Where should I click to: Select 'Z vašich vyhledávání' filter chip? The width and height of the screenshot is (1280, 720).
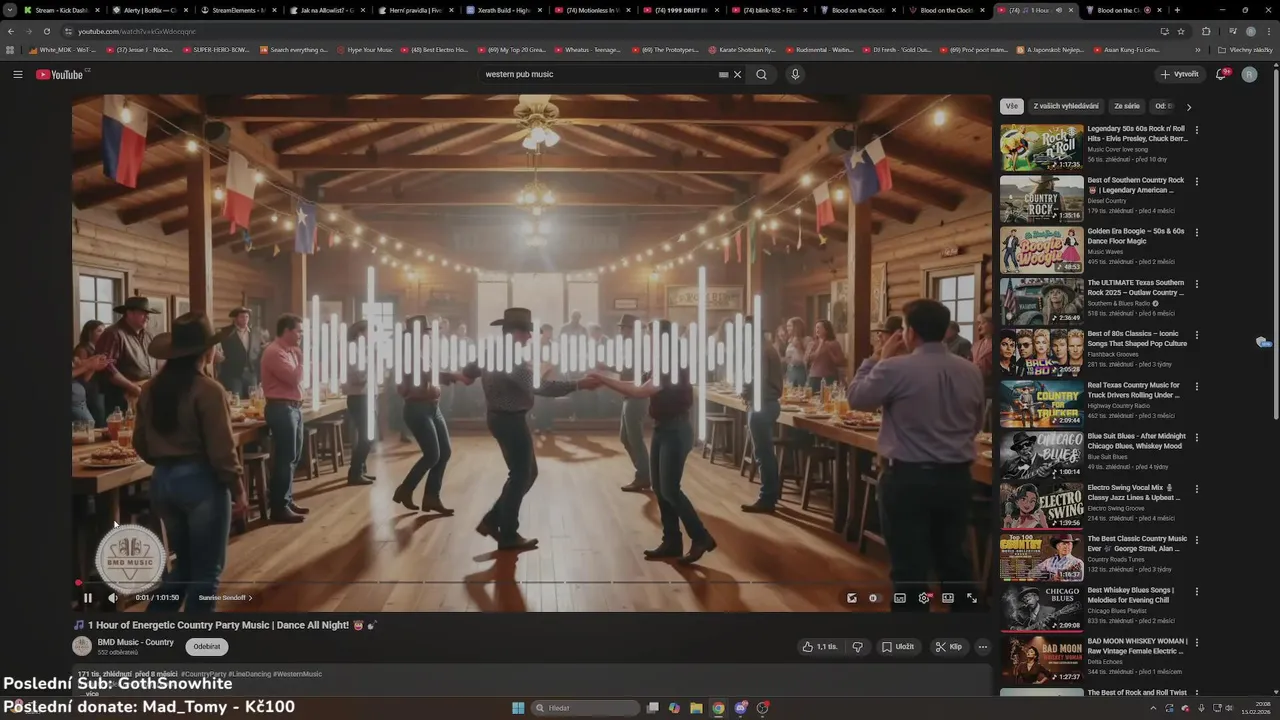[x=1066, y=106]
